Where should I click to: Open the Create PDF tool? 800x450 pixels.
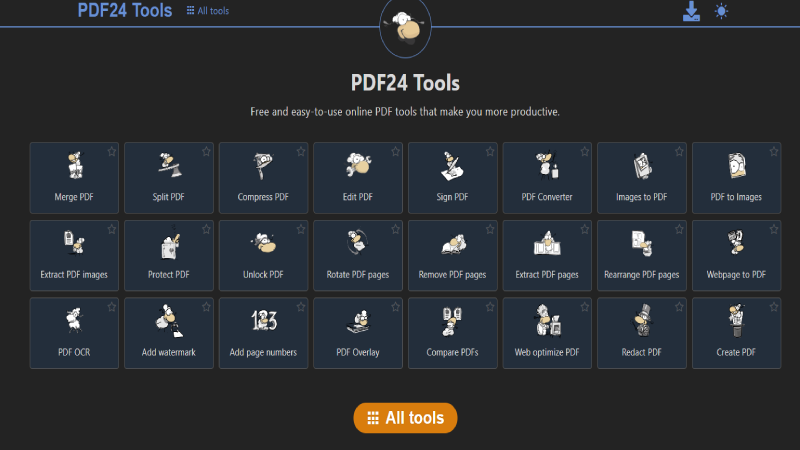click(x=736, y=333)
